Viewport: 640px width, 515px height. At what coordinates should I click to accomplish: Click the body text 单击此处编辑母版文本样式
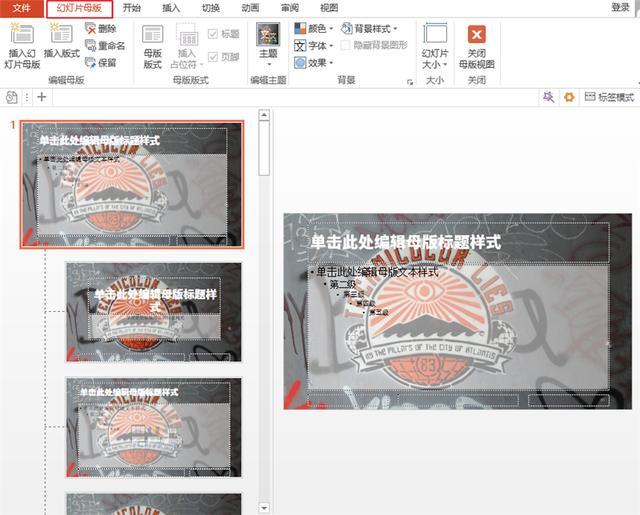coord(377,272)
